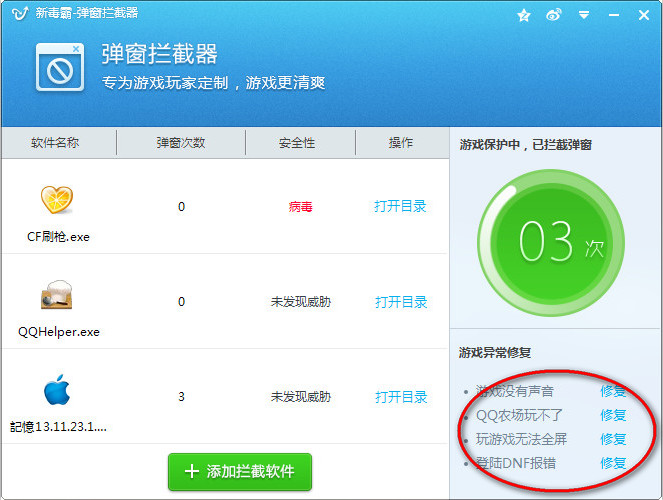This screenshot has height=500, width=663.
Task: Click the 記憶13.11.23.1.... file name
Action: 58,427
